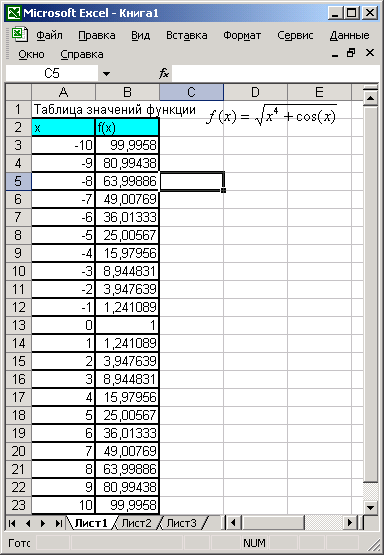
Task: Open the Правка menu
Action: pos(97,35)
